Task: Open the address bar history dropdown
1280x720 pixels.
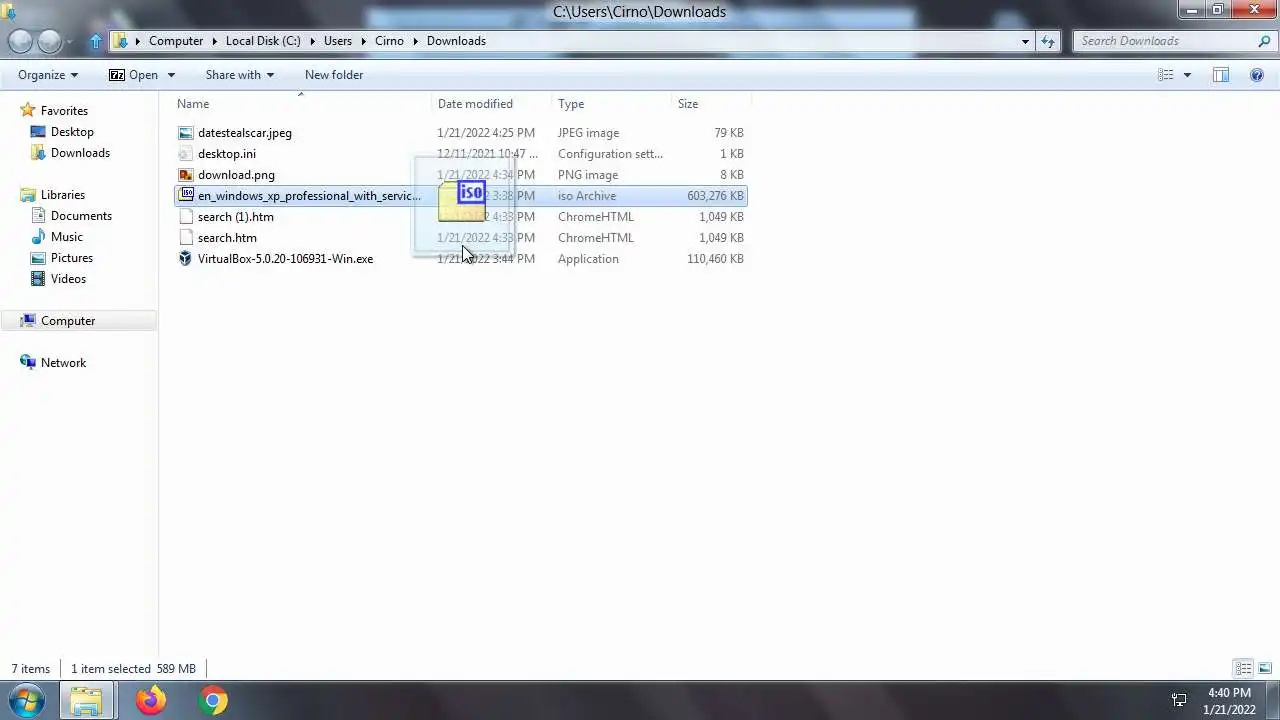Action: 1025,41
